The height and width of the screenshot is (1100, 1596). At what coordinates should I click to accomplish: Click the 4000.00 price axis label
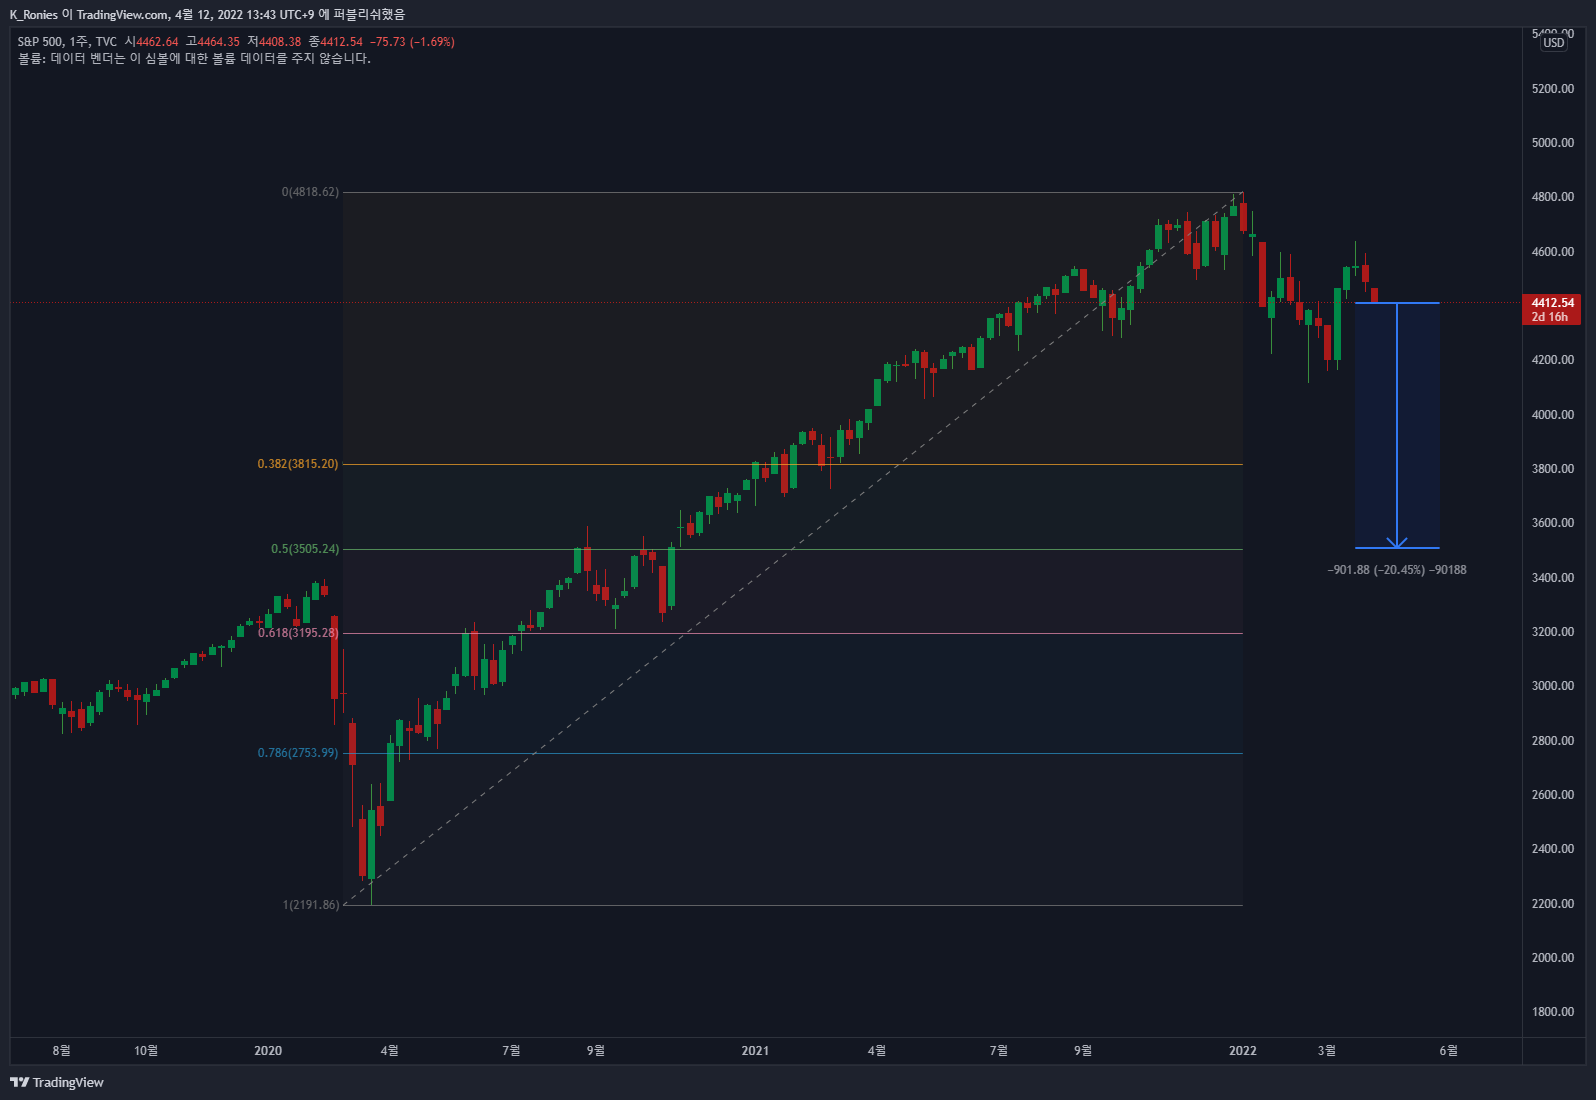(1552, 415)
